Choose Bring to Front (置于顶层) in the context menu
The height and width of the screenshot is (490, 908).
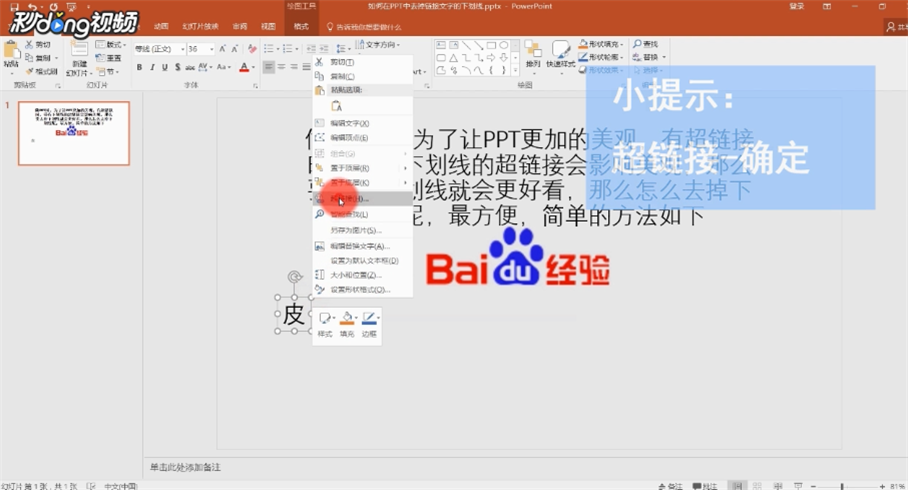363,168
